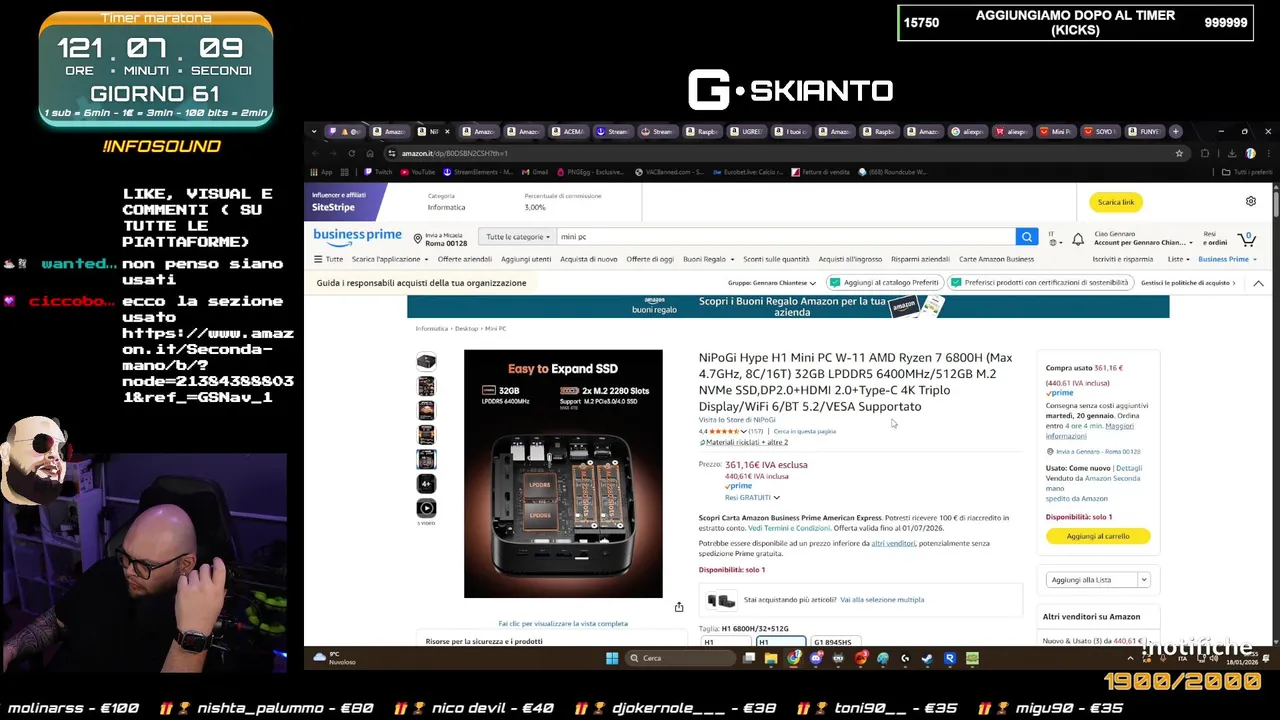Click Aggiungi al carrello button
The image size is (1280, 720).
[1098, 536]
